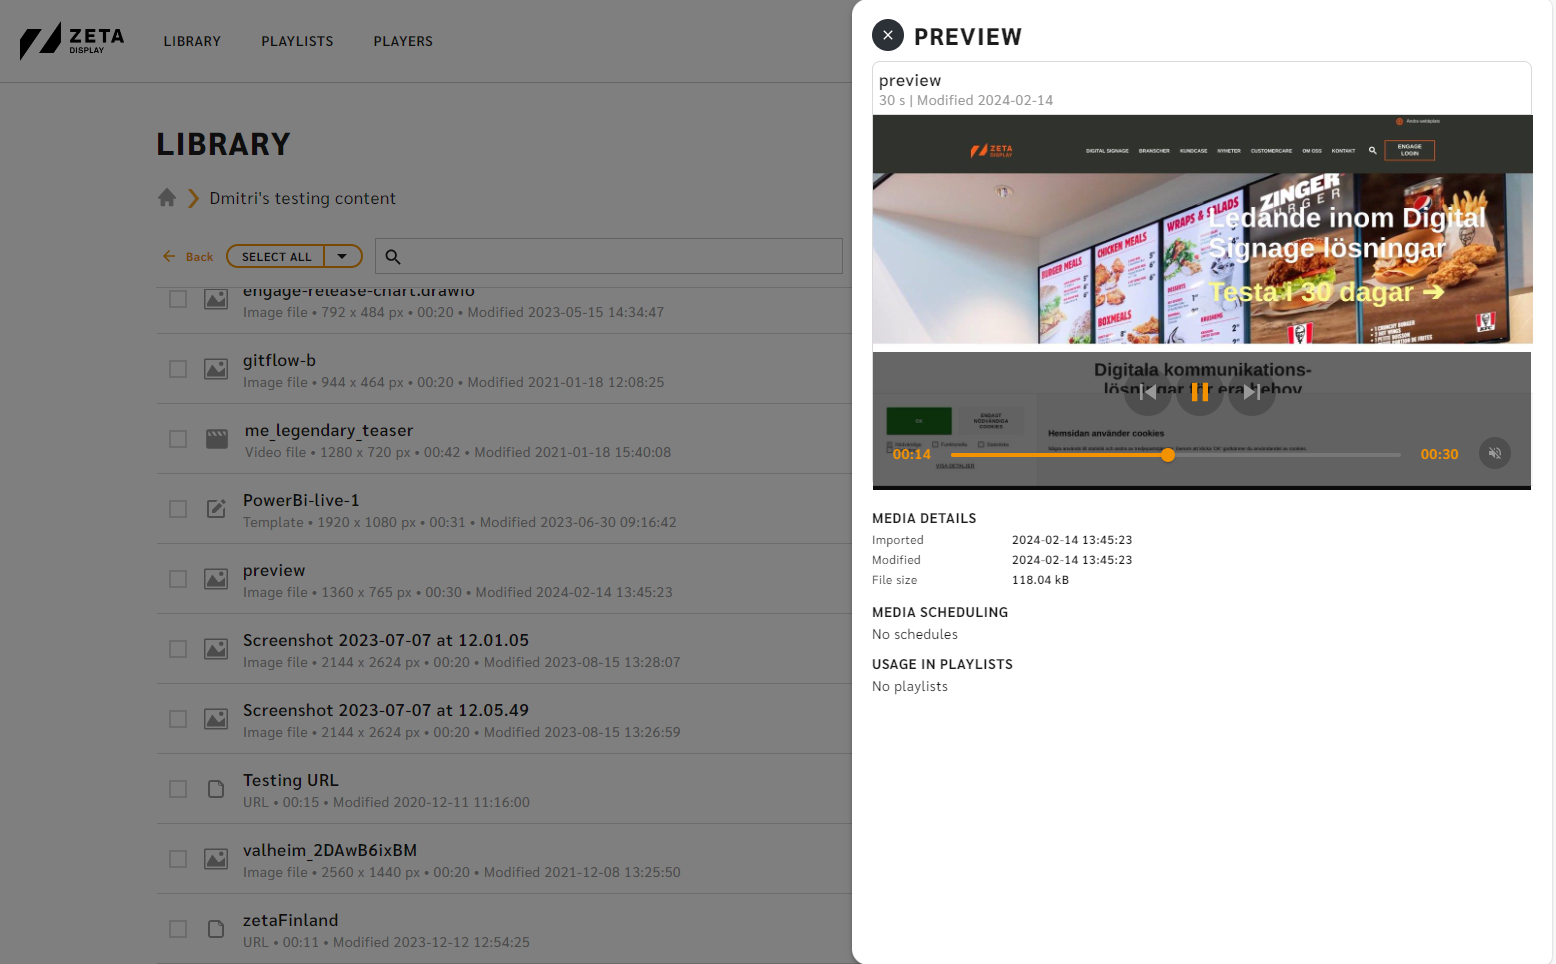
Task: Click the PowerBi-live-1 template edit icon
Action: coord(216,509)
